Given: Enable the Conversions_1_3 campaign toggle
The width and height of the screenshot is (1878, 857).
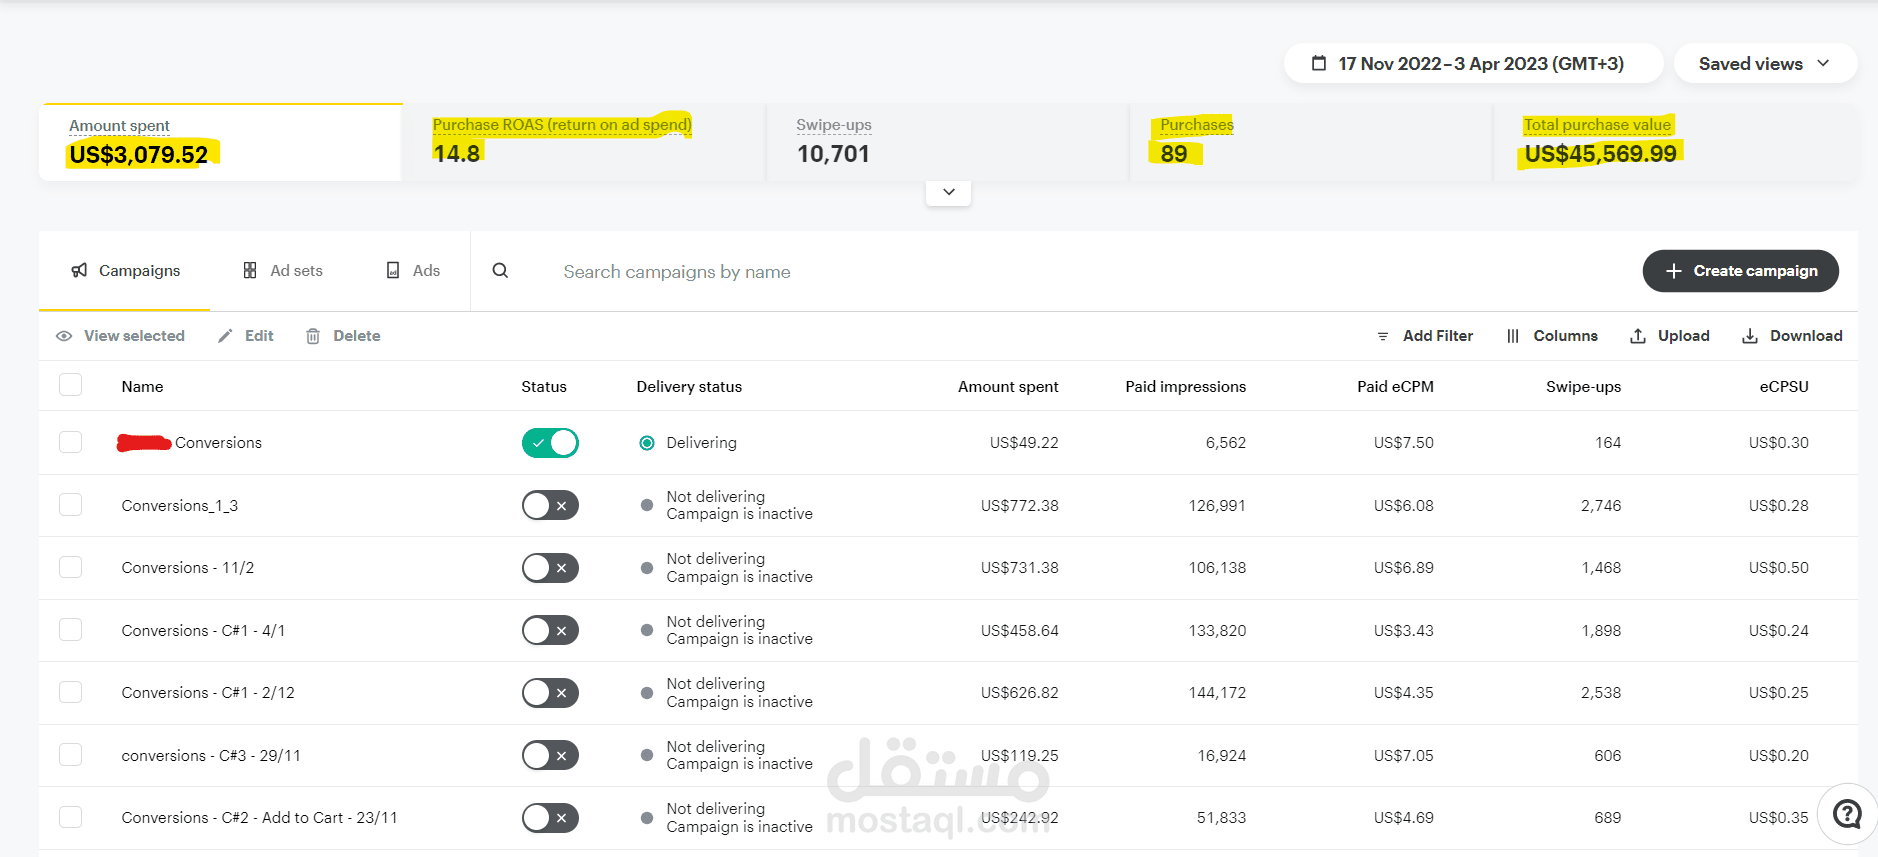Looking at the screenshot, I should tap(550, 506).
